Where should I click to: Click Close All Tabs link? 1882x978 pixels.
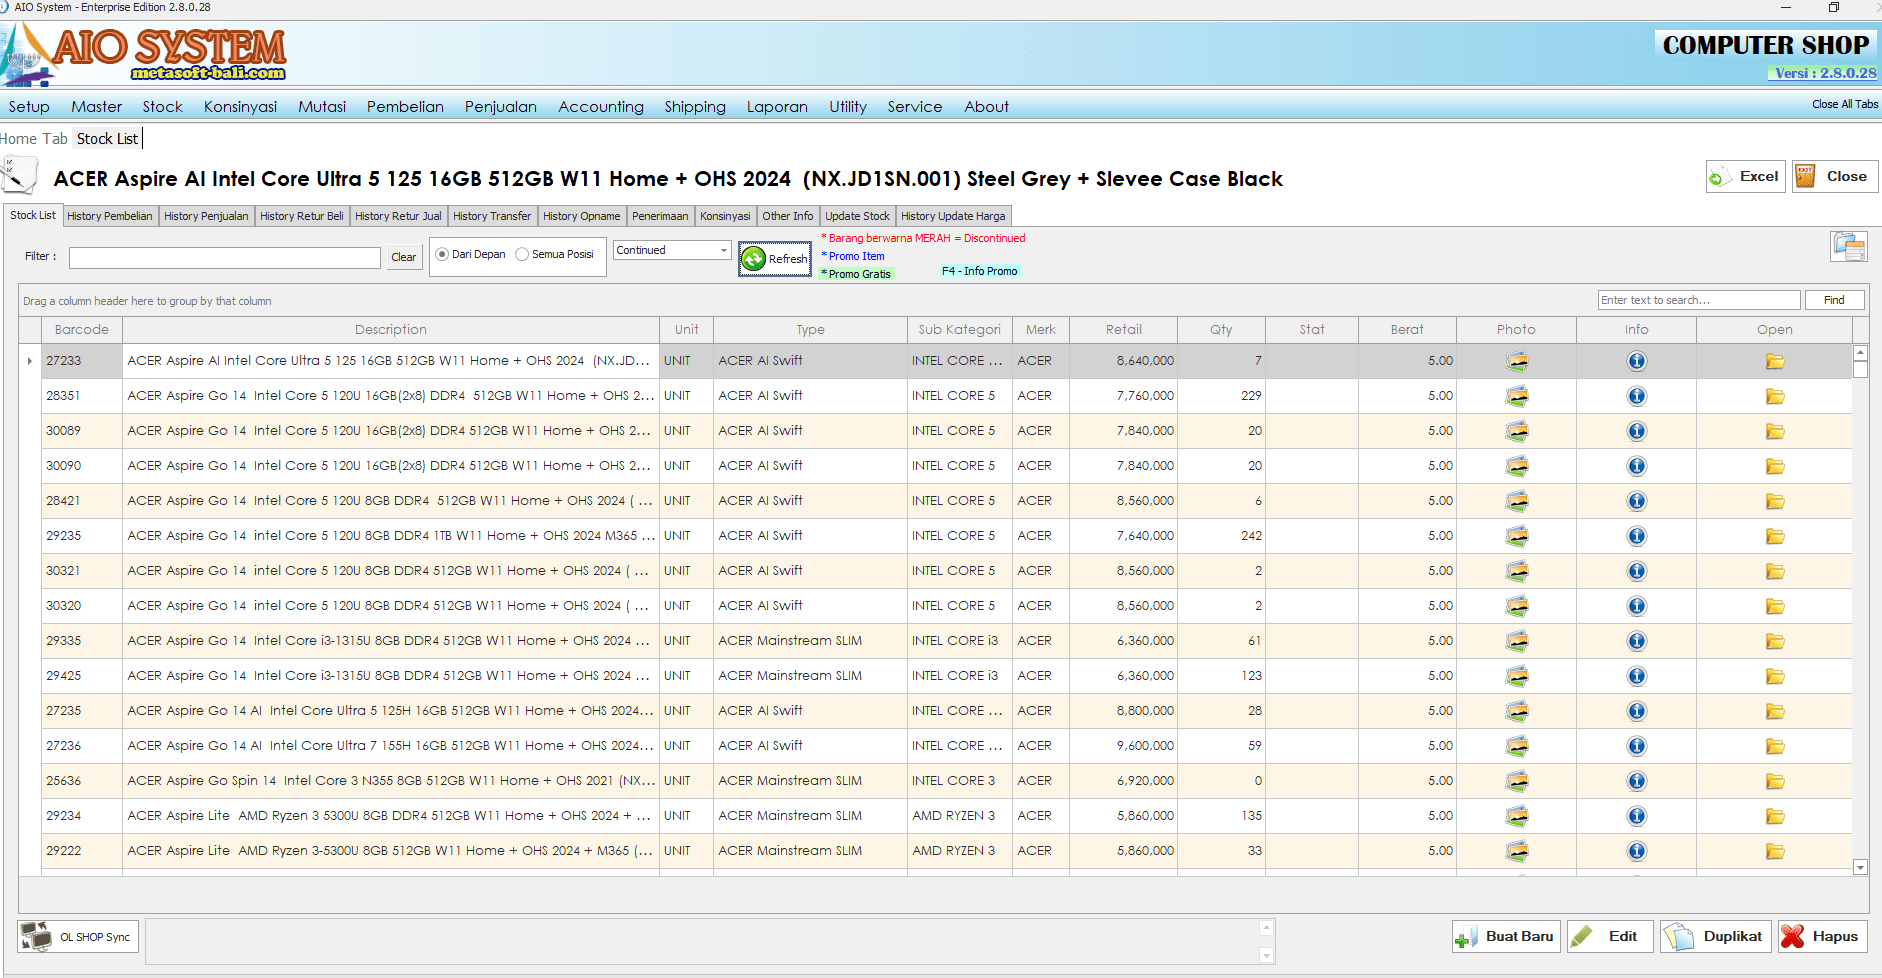(1845, 104)
